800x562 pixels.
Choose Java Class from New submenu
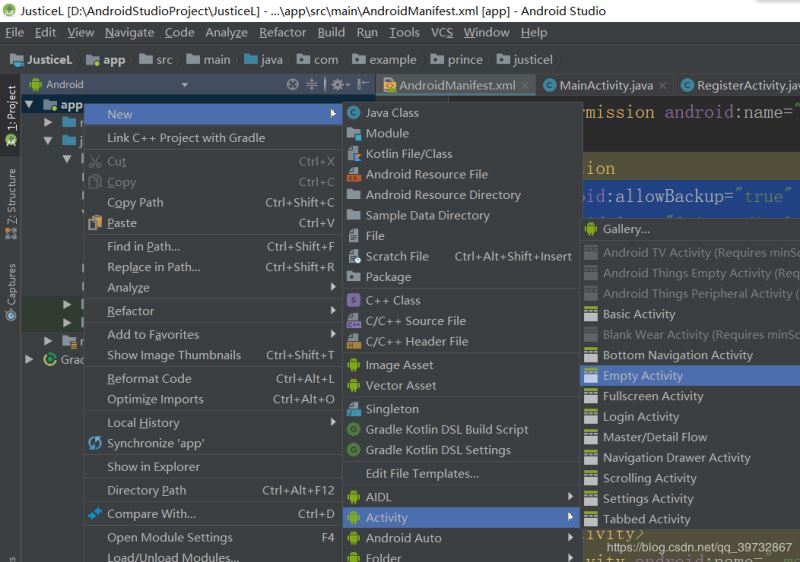(391, 113)
